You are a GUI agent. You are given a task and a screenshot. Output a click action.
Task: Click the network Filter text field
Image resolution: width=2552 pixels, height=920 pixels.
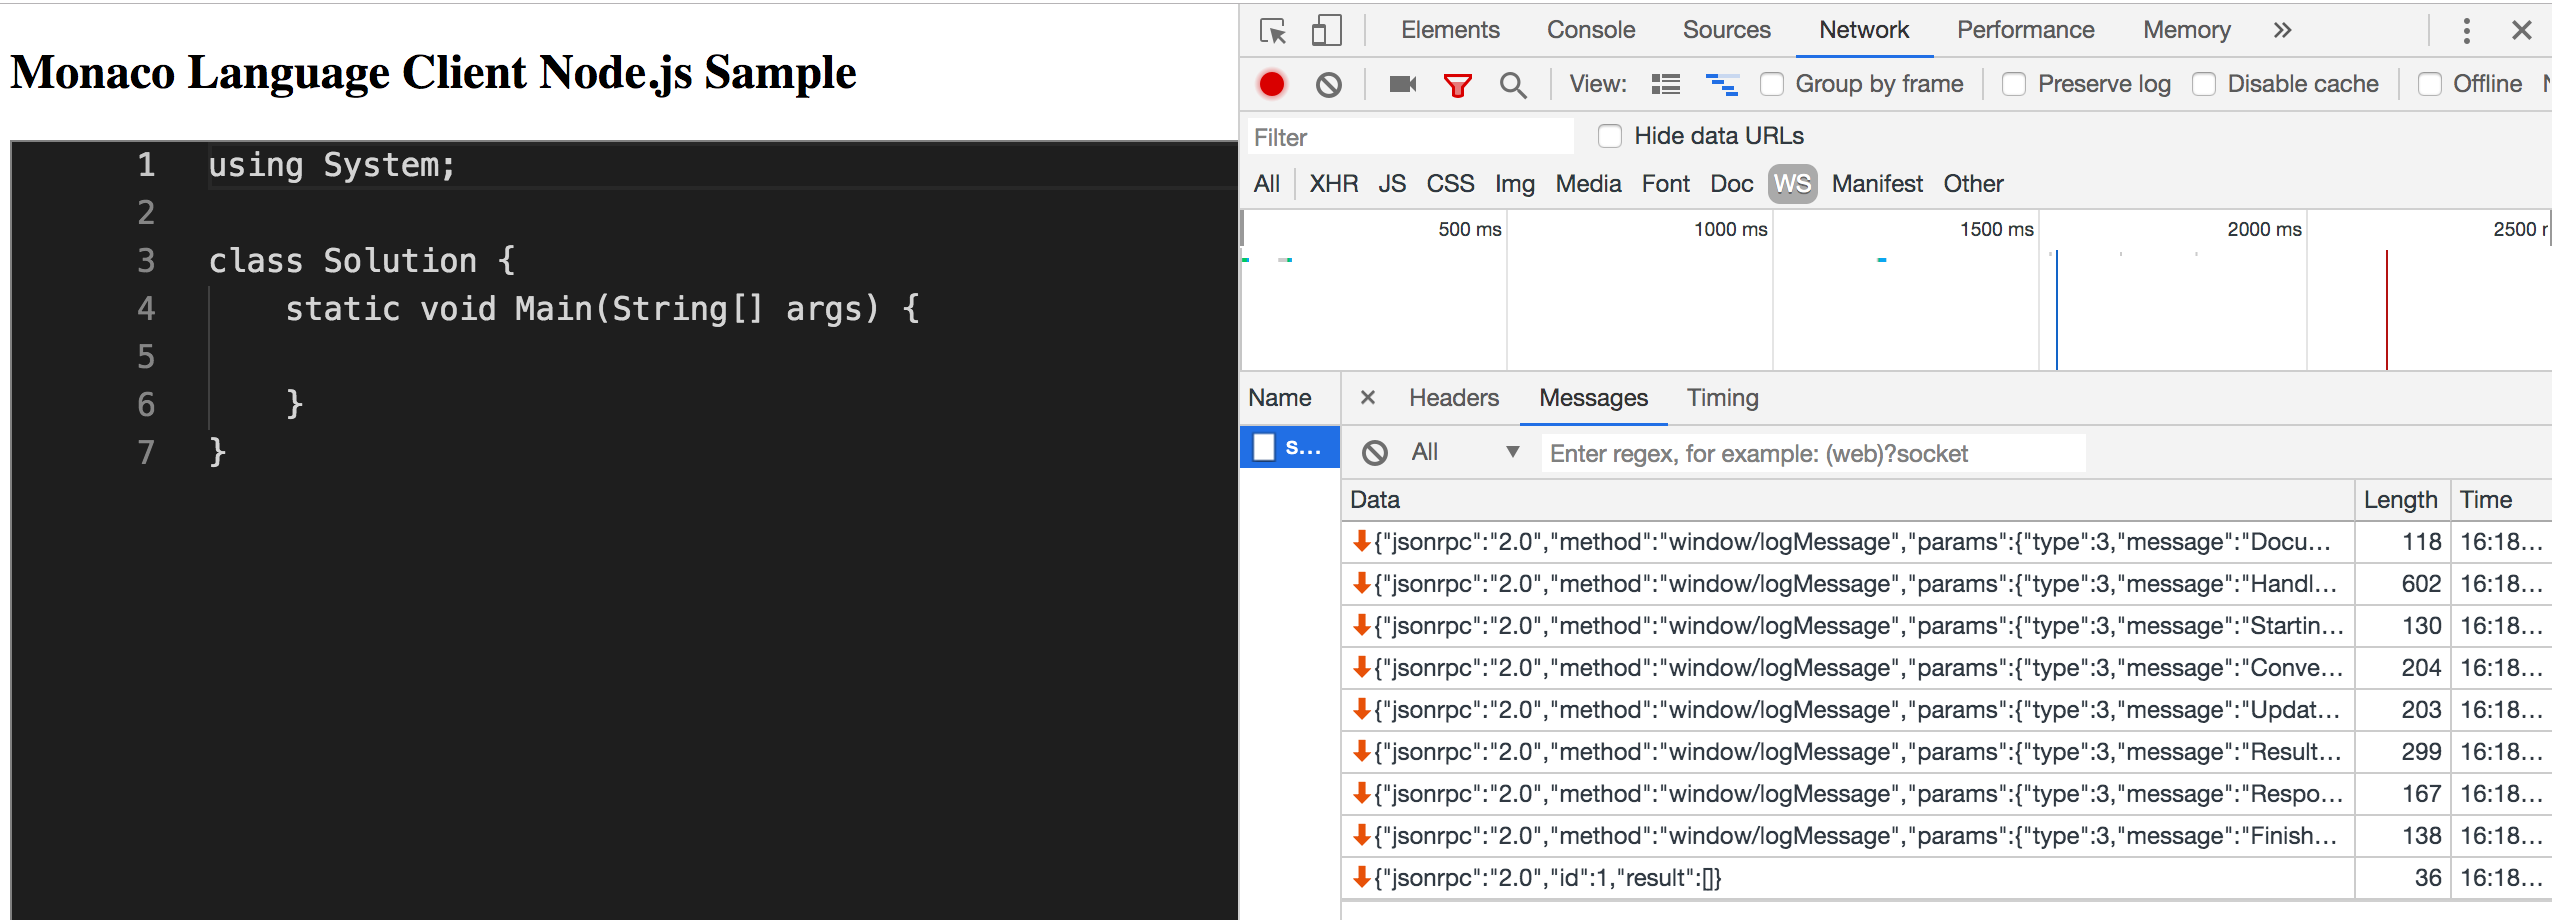click(x=1410, y=137)
